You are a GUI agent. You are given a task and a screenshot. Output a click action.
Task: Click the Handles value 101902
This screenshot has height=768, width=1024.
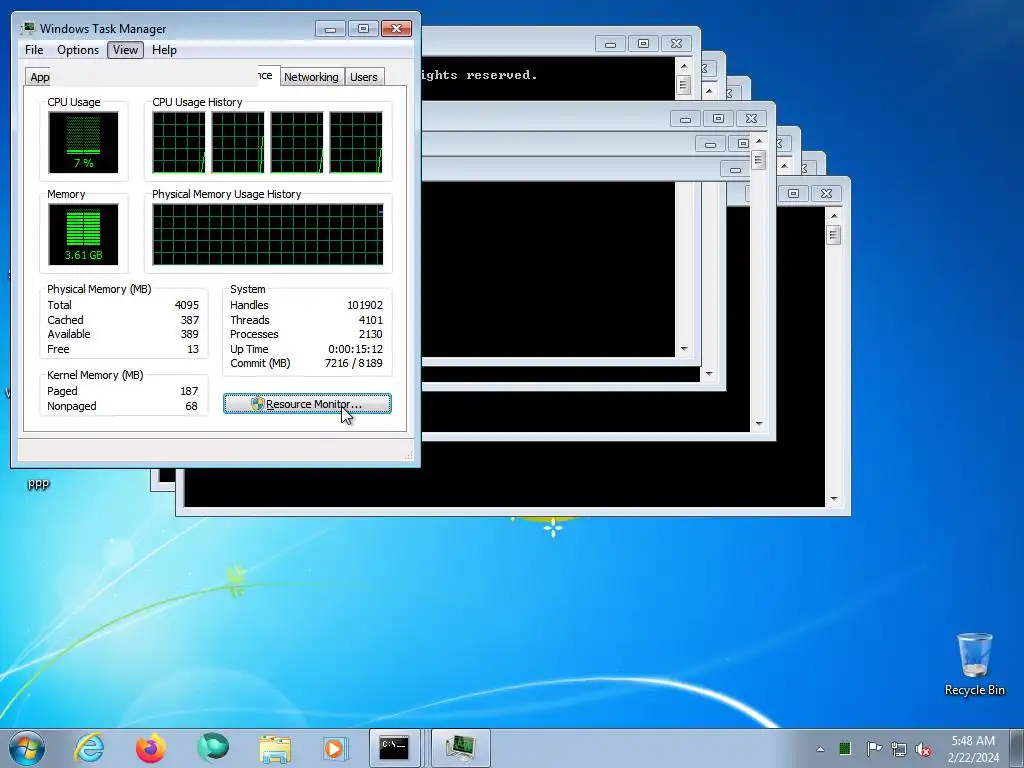(x=365, y=305)
